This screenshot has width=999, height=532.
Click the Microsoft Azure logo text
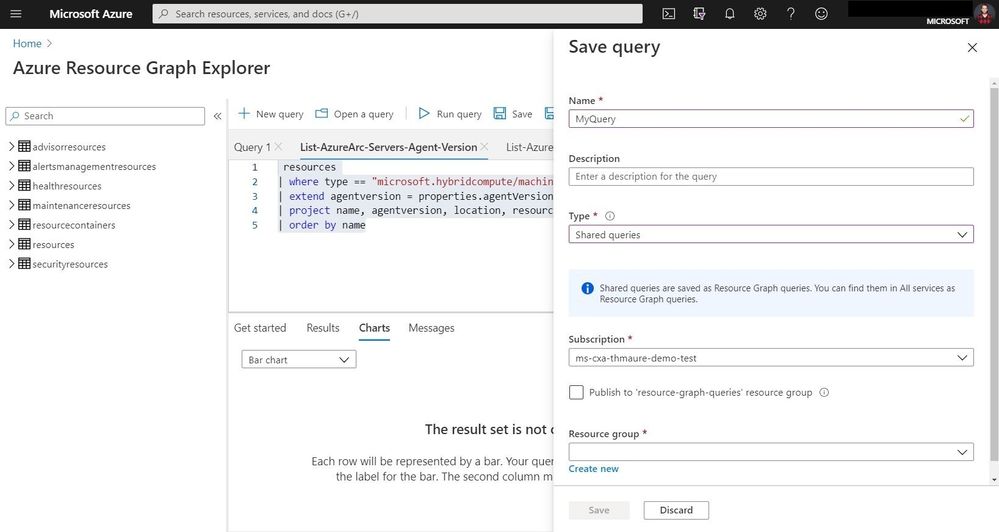(x=91, y=13)
